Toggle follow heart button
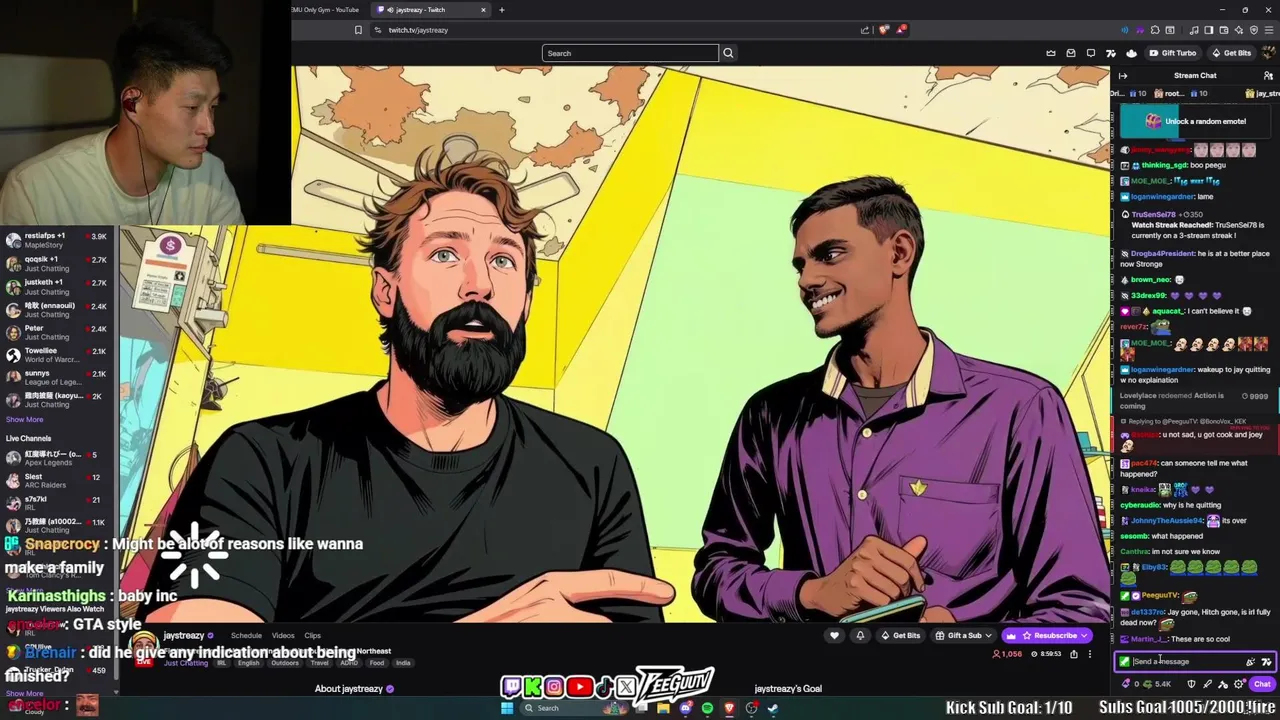 tap(834, 635)
